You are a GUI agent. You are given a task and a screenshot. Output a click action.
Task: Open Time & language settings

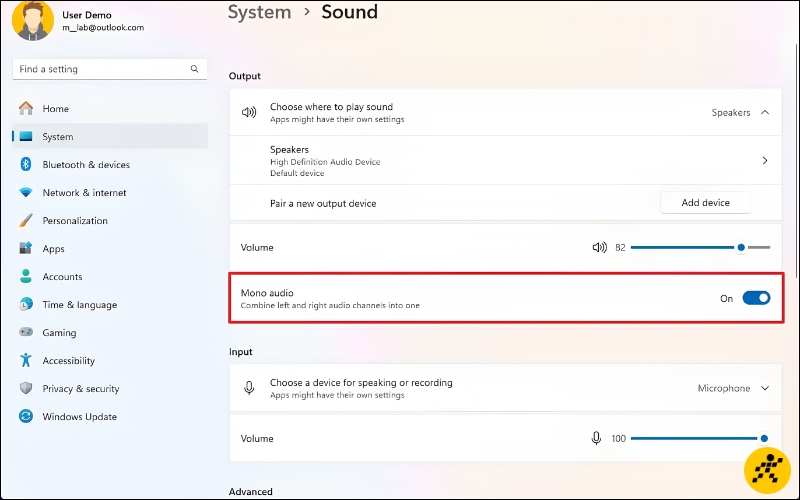point(110,305)
